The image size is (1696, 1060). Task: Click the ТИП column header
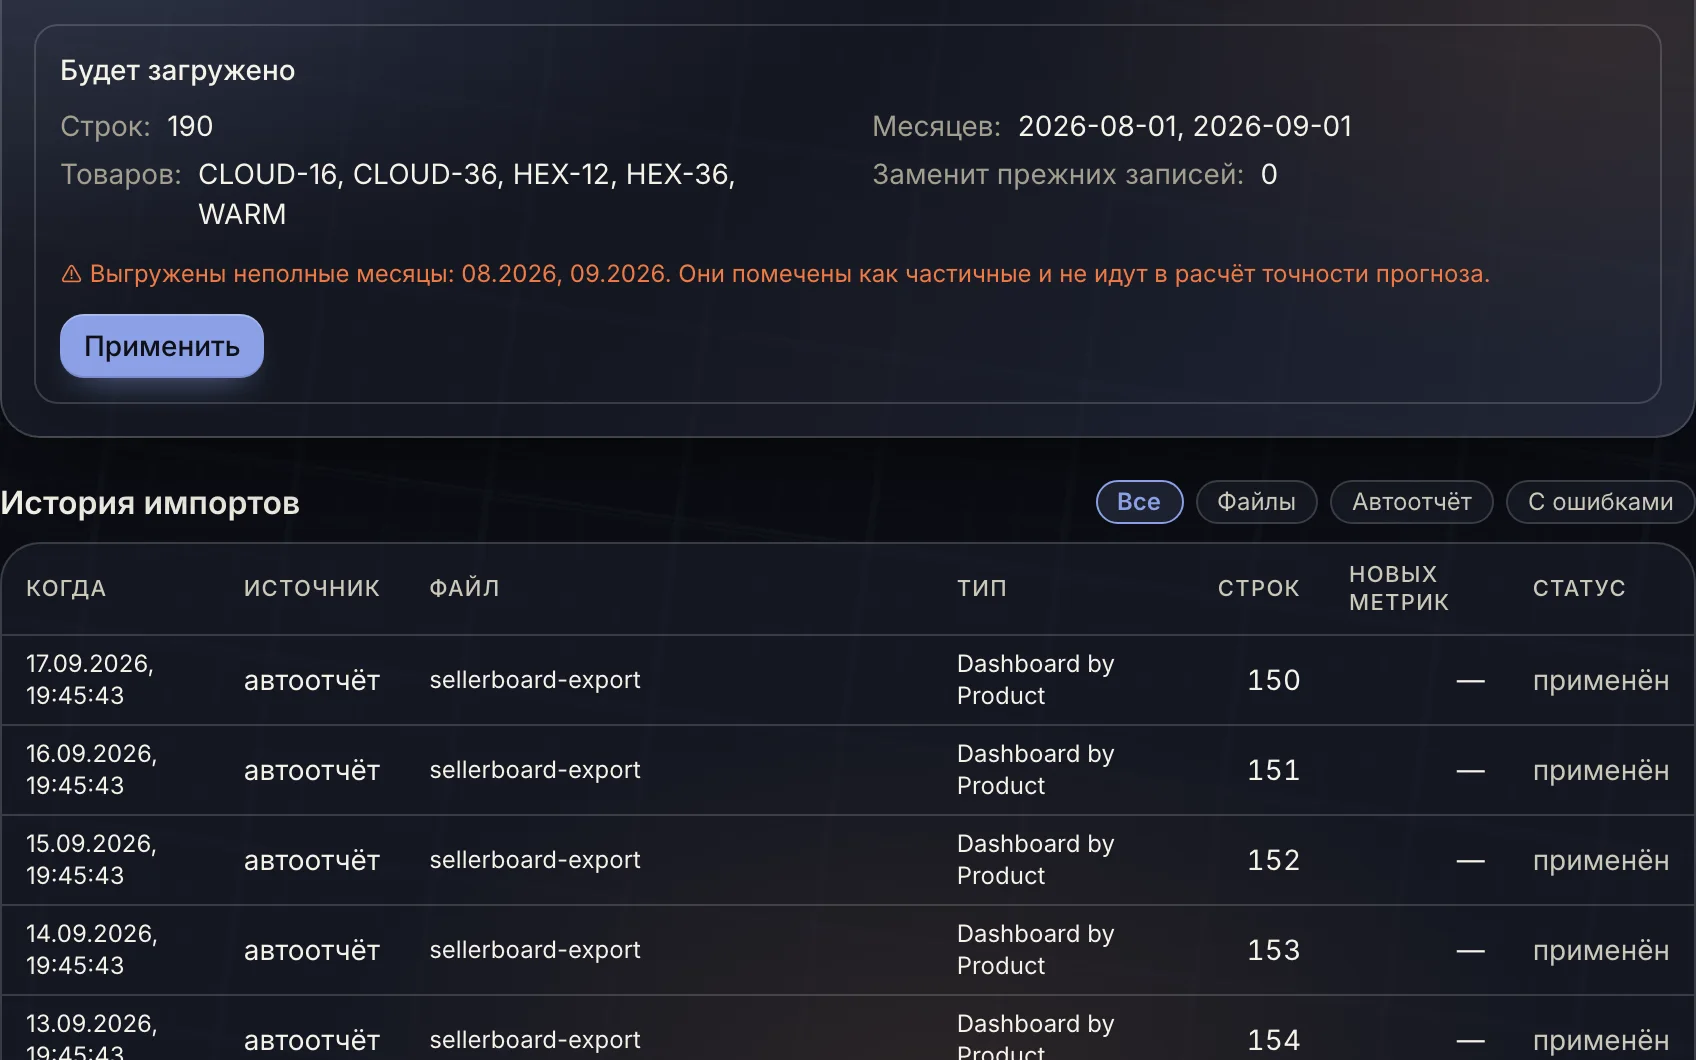coord(982,588)
